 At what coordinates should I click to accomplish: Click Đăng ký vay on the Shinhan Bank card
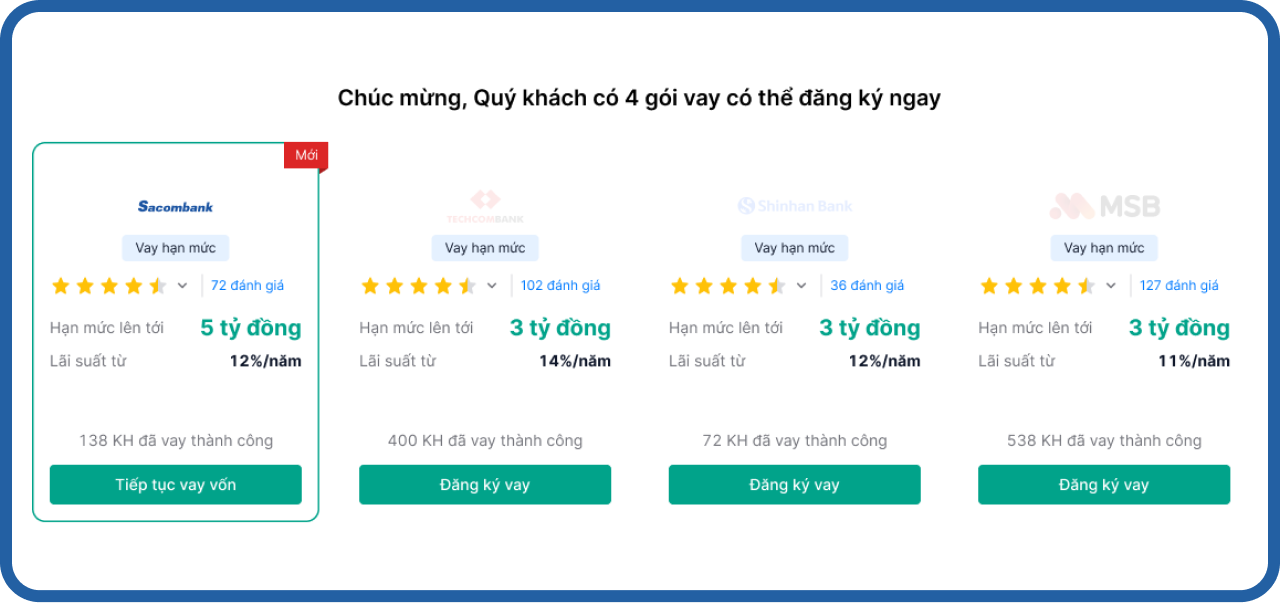794,484
